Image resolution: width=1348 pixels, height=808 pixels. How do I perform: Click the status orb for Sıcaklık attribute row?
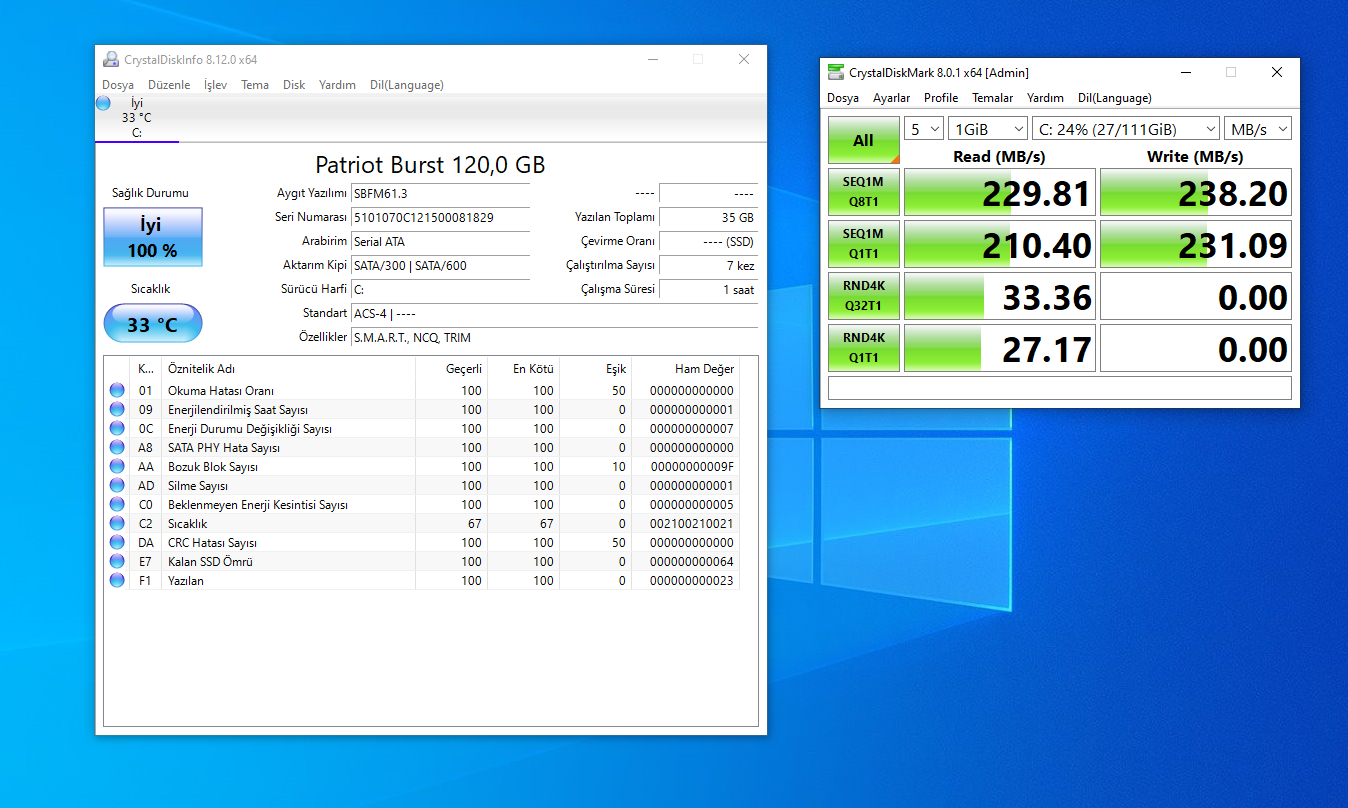117,524
